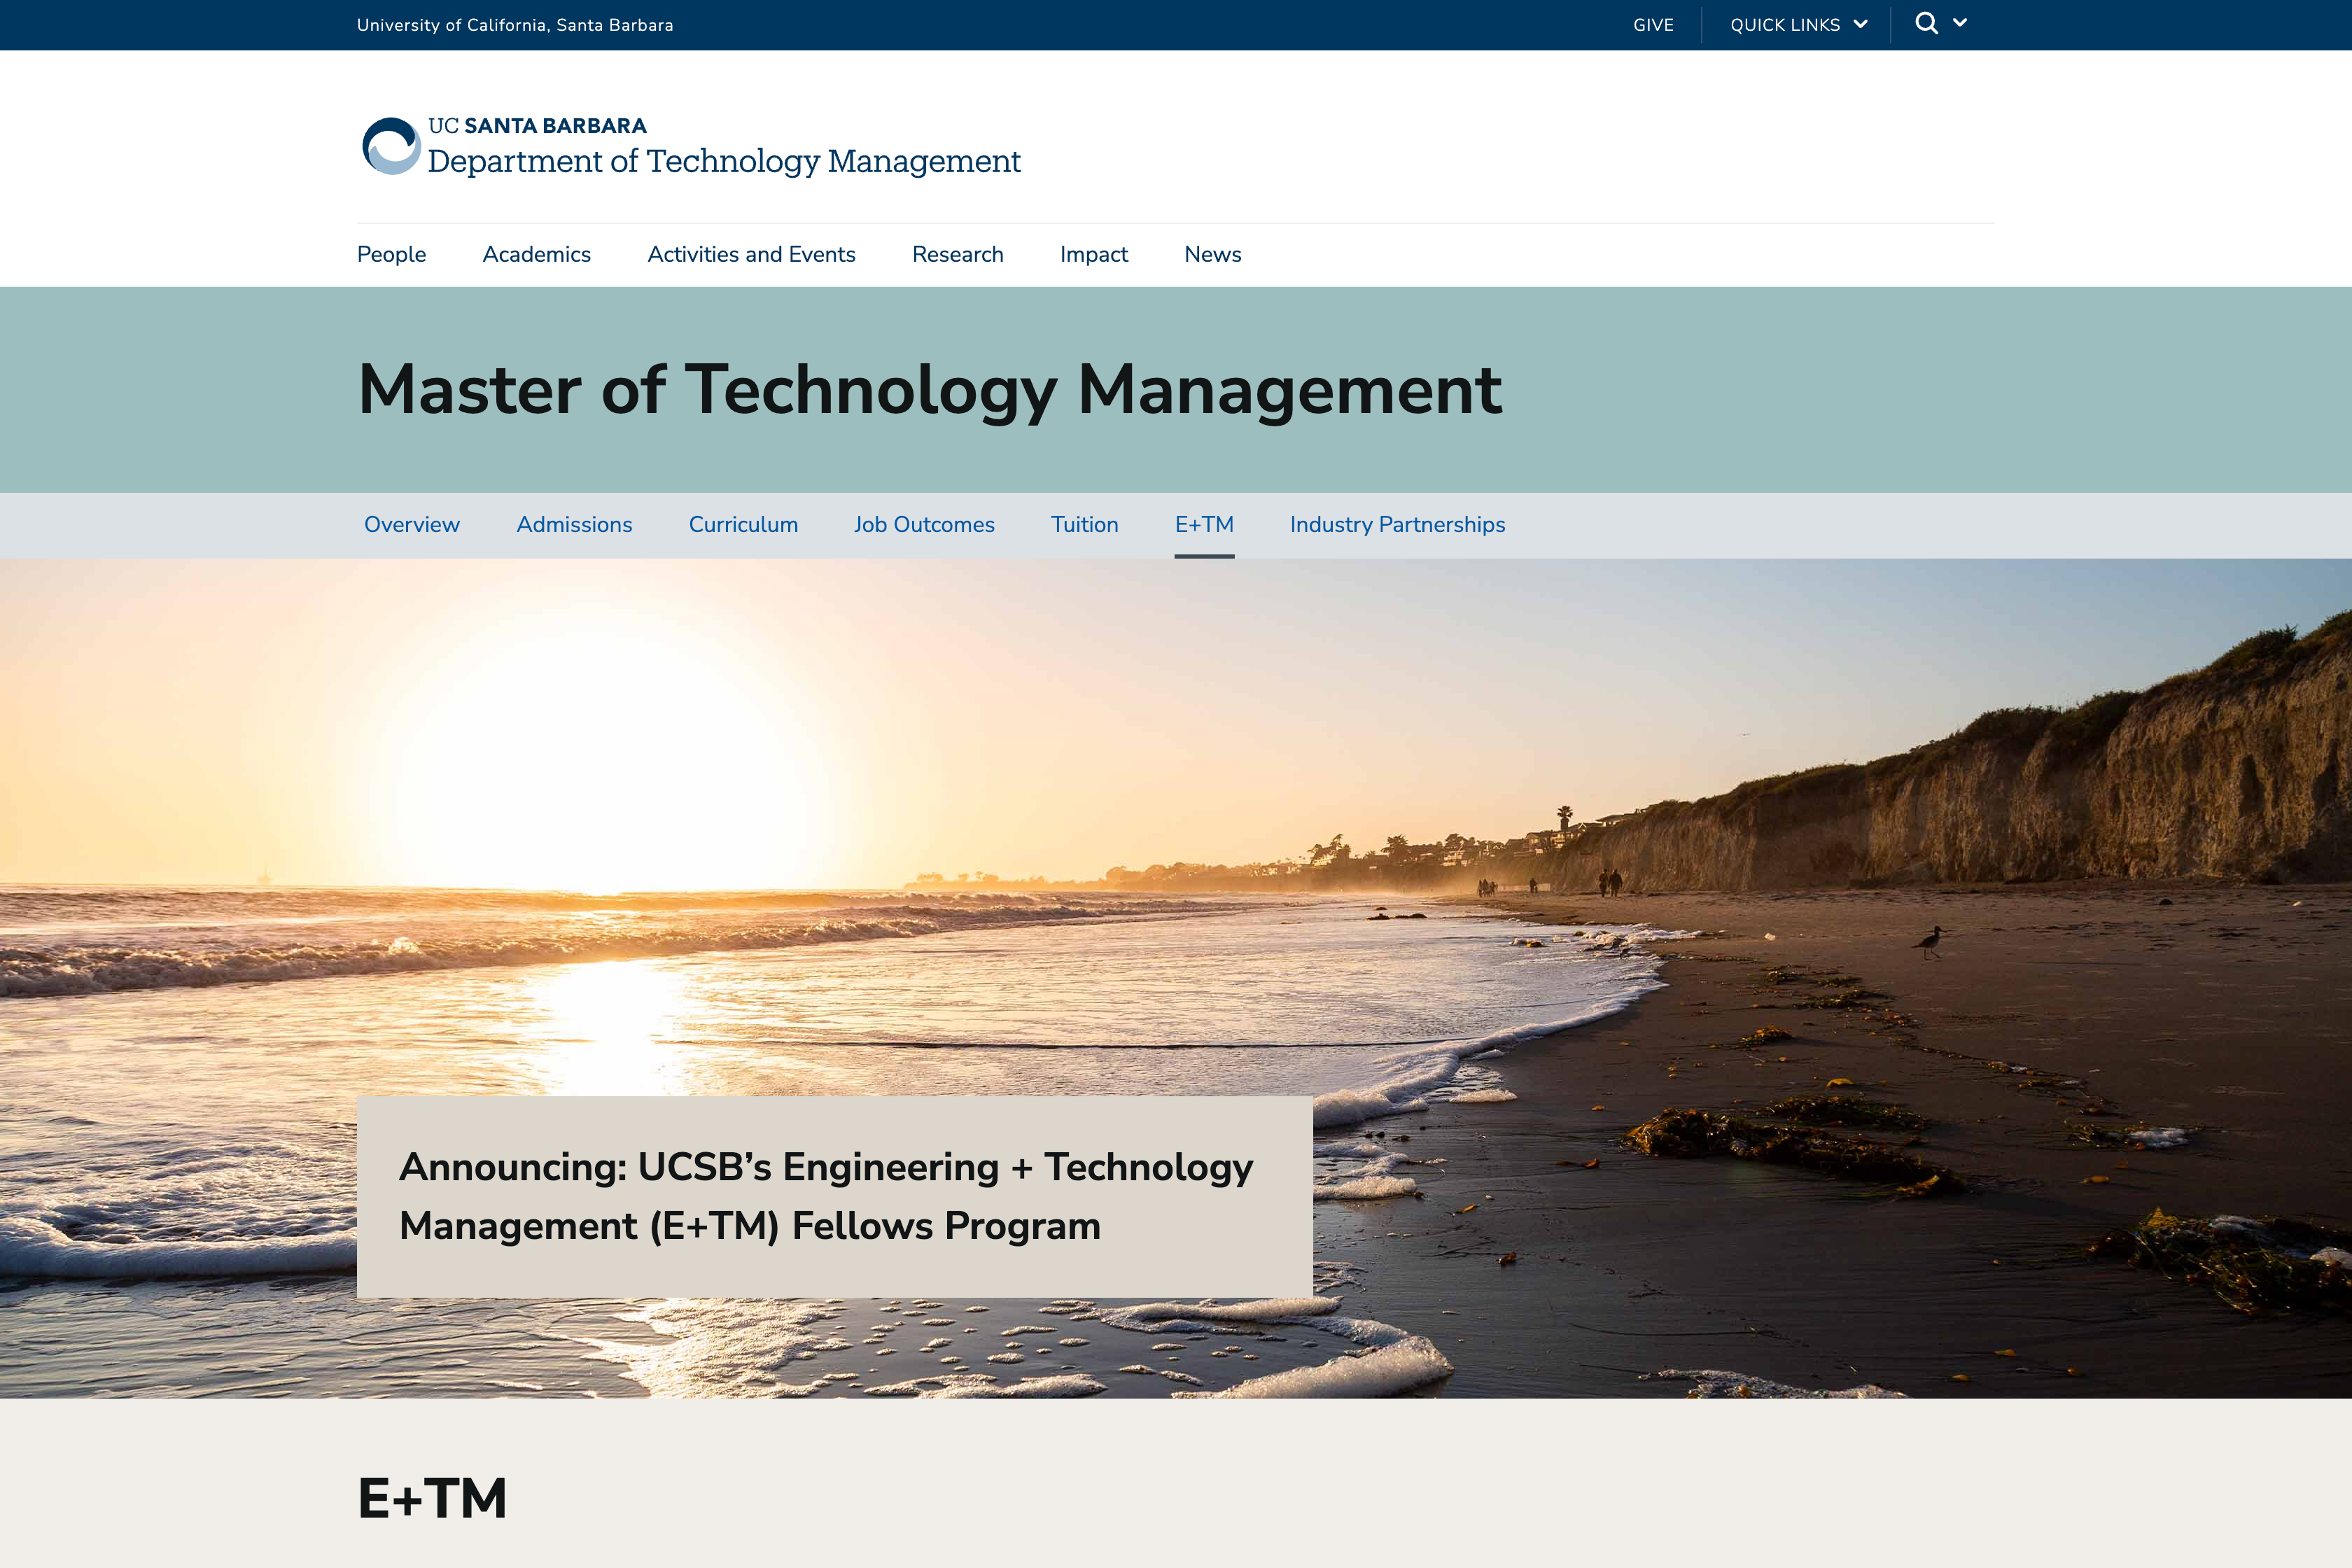Viewport: 2352px width, 1568px height.
Task: Open the People menu
Action: click(x=391, y=254)
